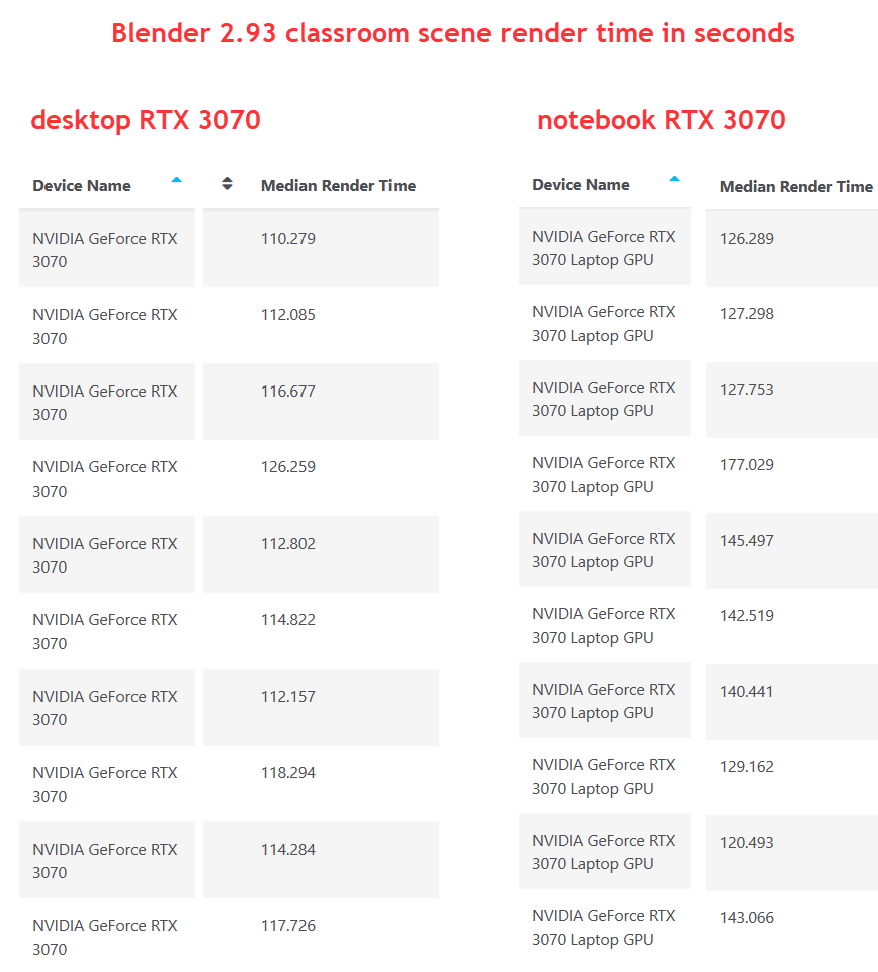878x972 pixels.
Task: Select desktop render time 118.294
Action: (288, 773)
